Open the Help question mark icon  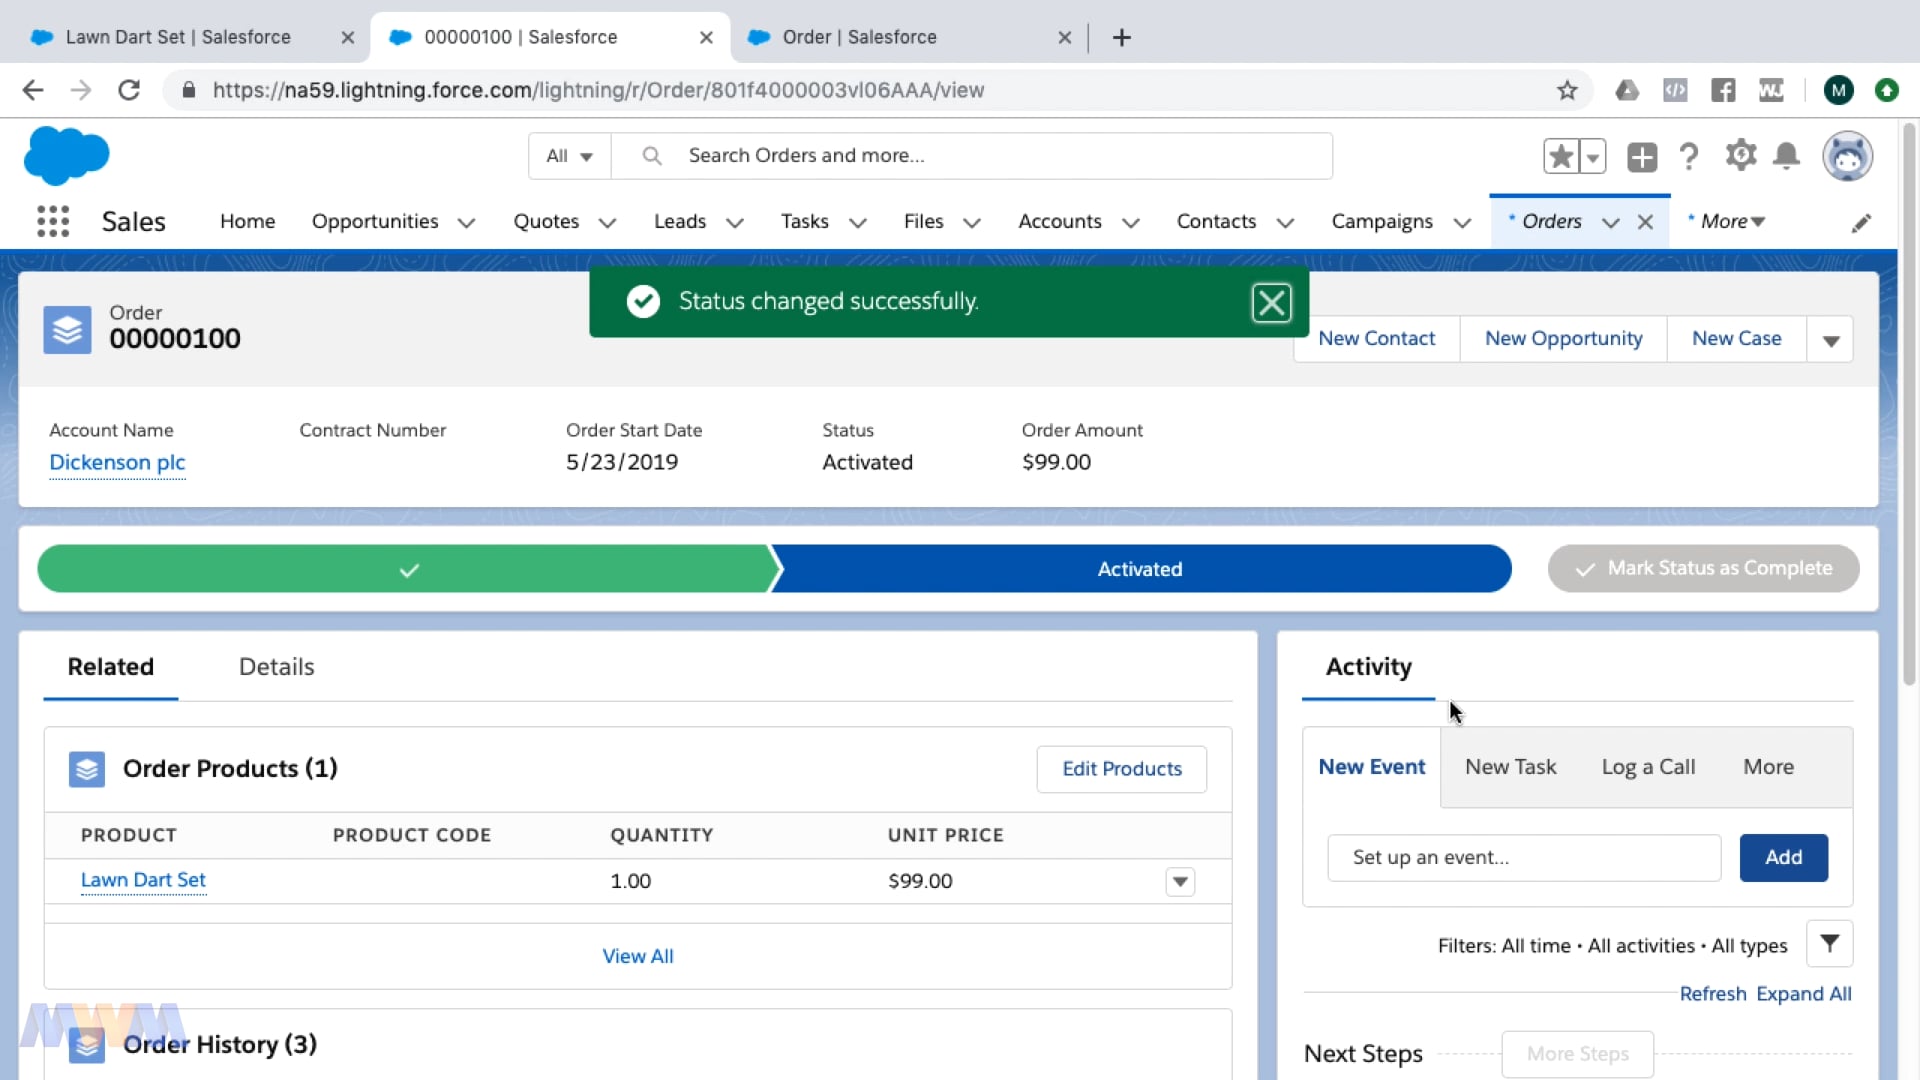click(1689, 157)
